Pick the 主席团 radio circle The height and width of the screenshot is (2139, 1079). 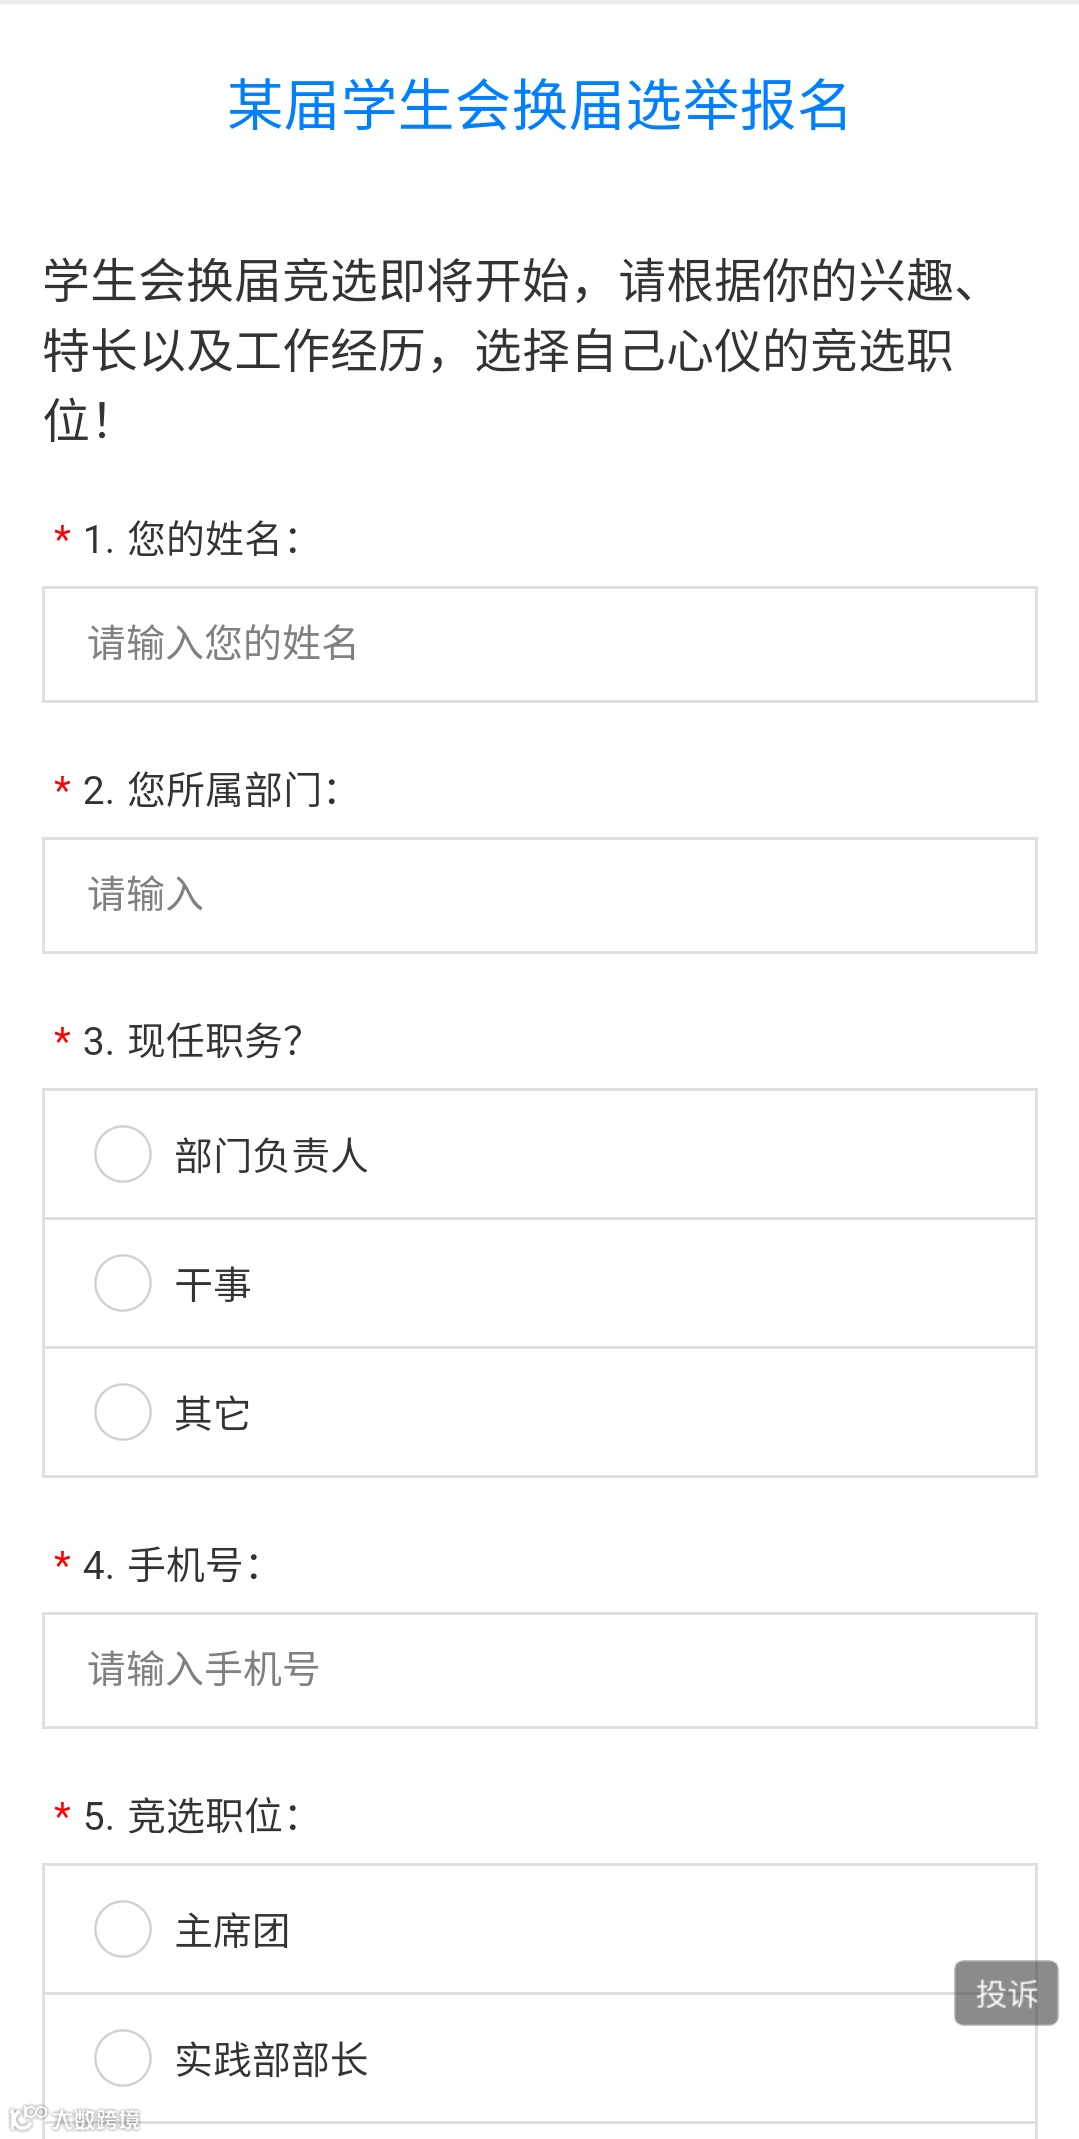click(122, 1929)
